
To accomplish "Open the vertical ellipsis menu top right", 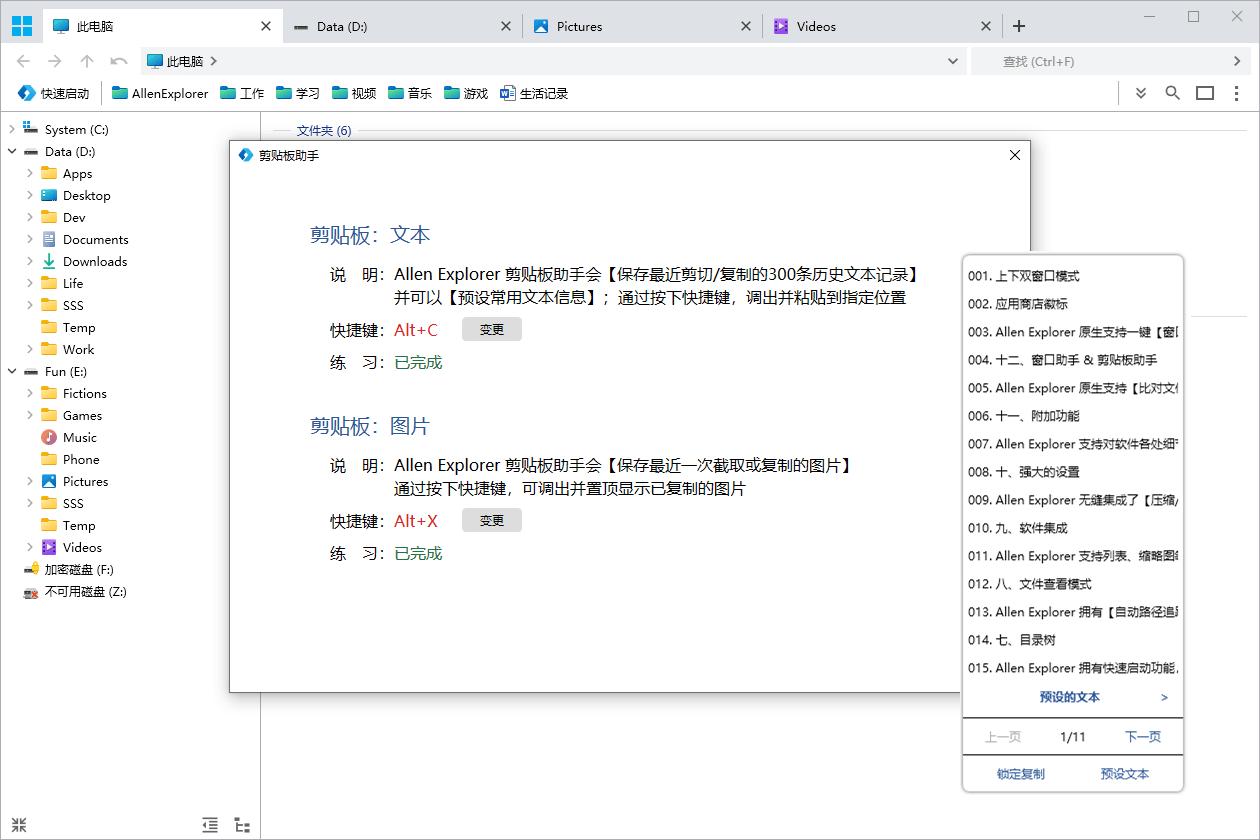I will [x=1237, y=92].
